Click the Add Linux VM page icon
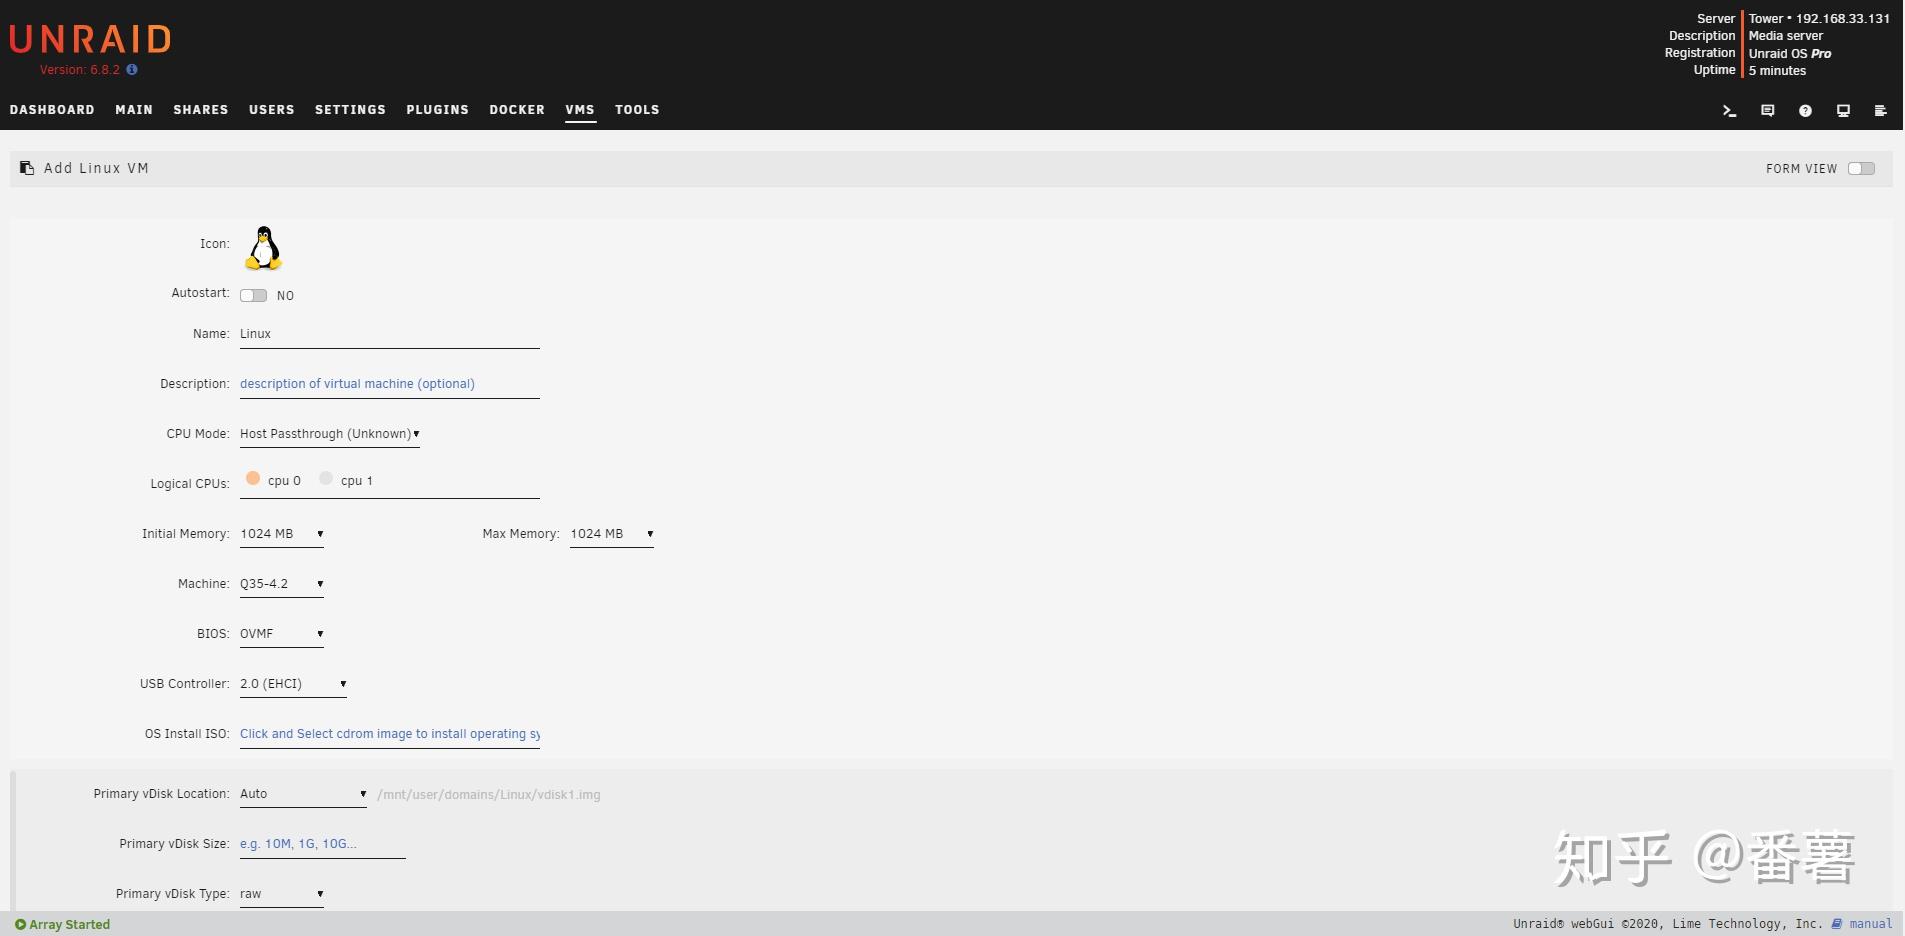The height and width of the screenshot is (936, 1905). click(x=25, y=167)
